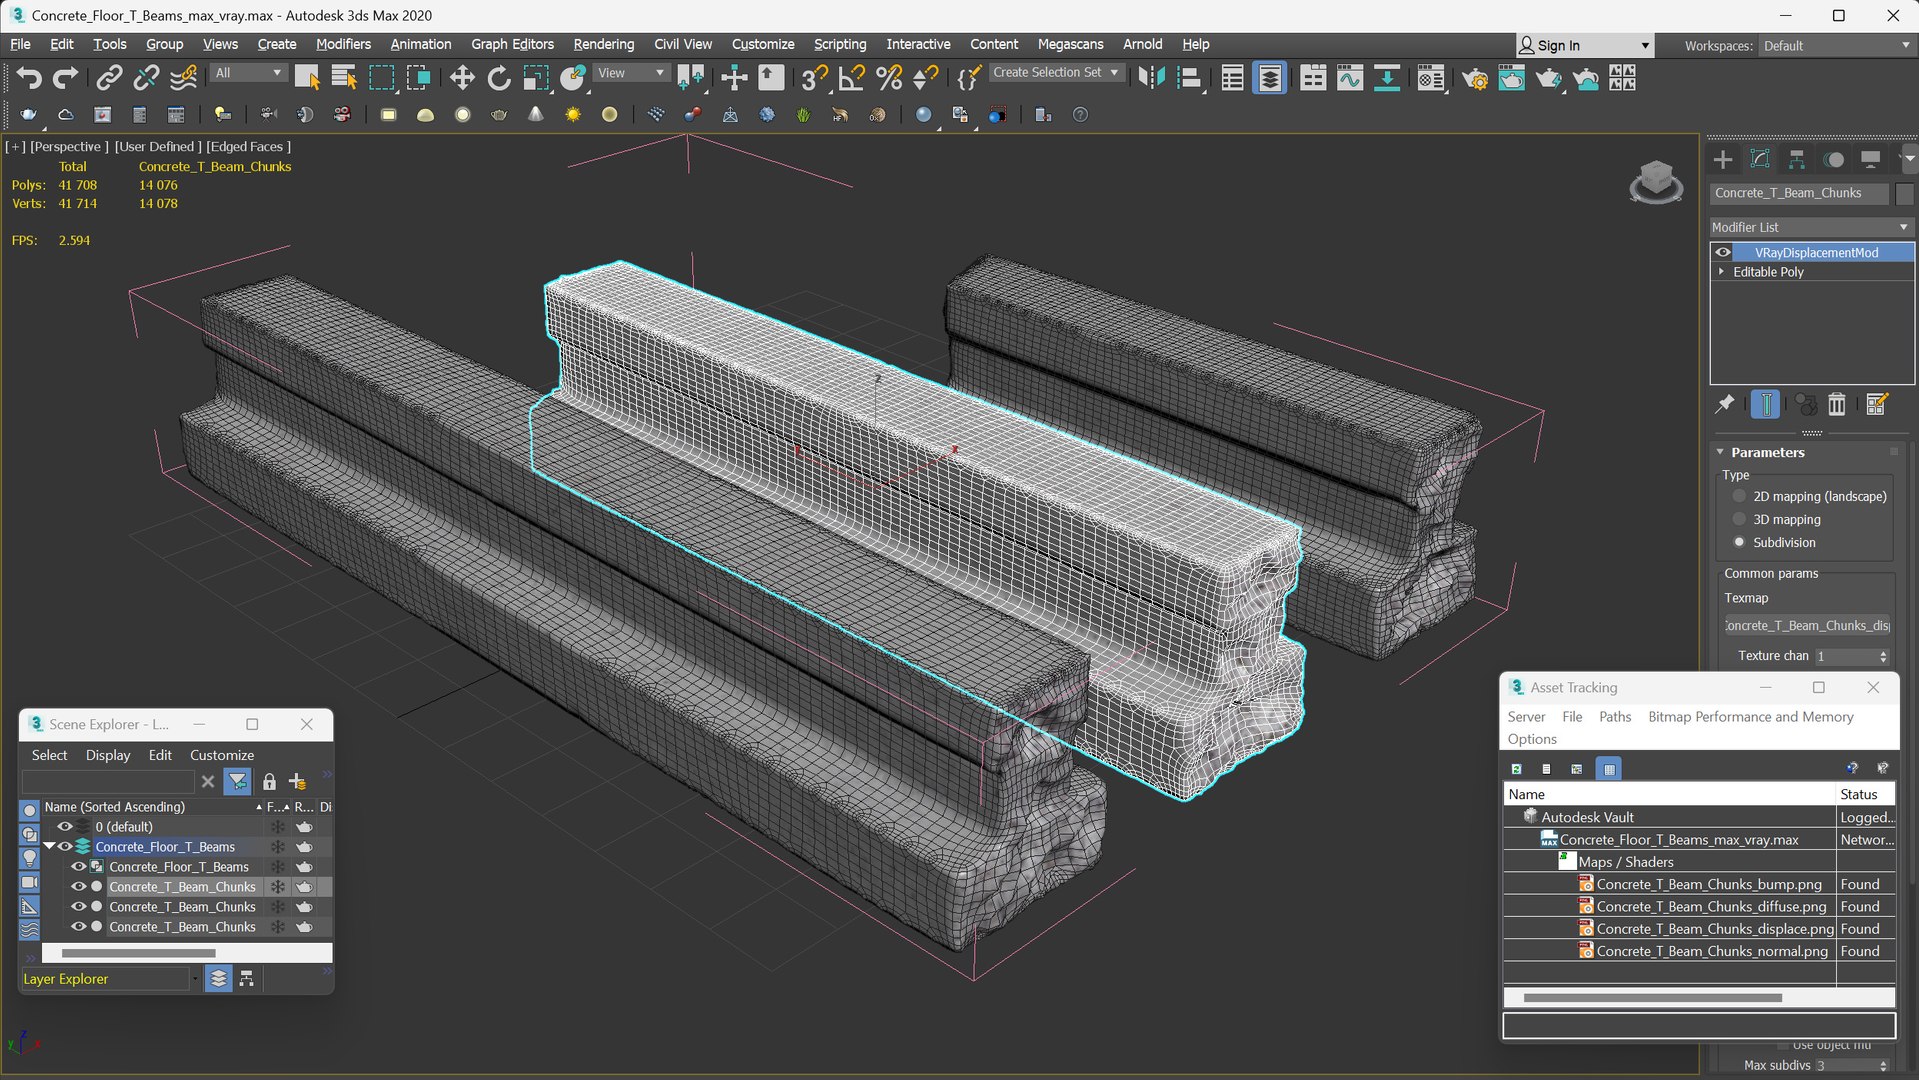Viewport: 1919px width, 1080px height.
Task: Toggle the Percent Snap icon
Action: pyautogui.click(x=888, y=78)
